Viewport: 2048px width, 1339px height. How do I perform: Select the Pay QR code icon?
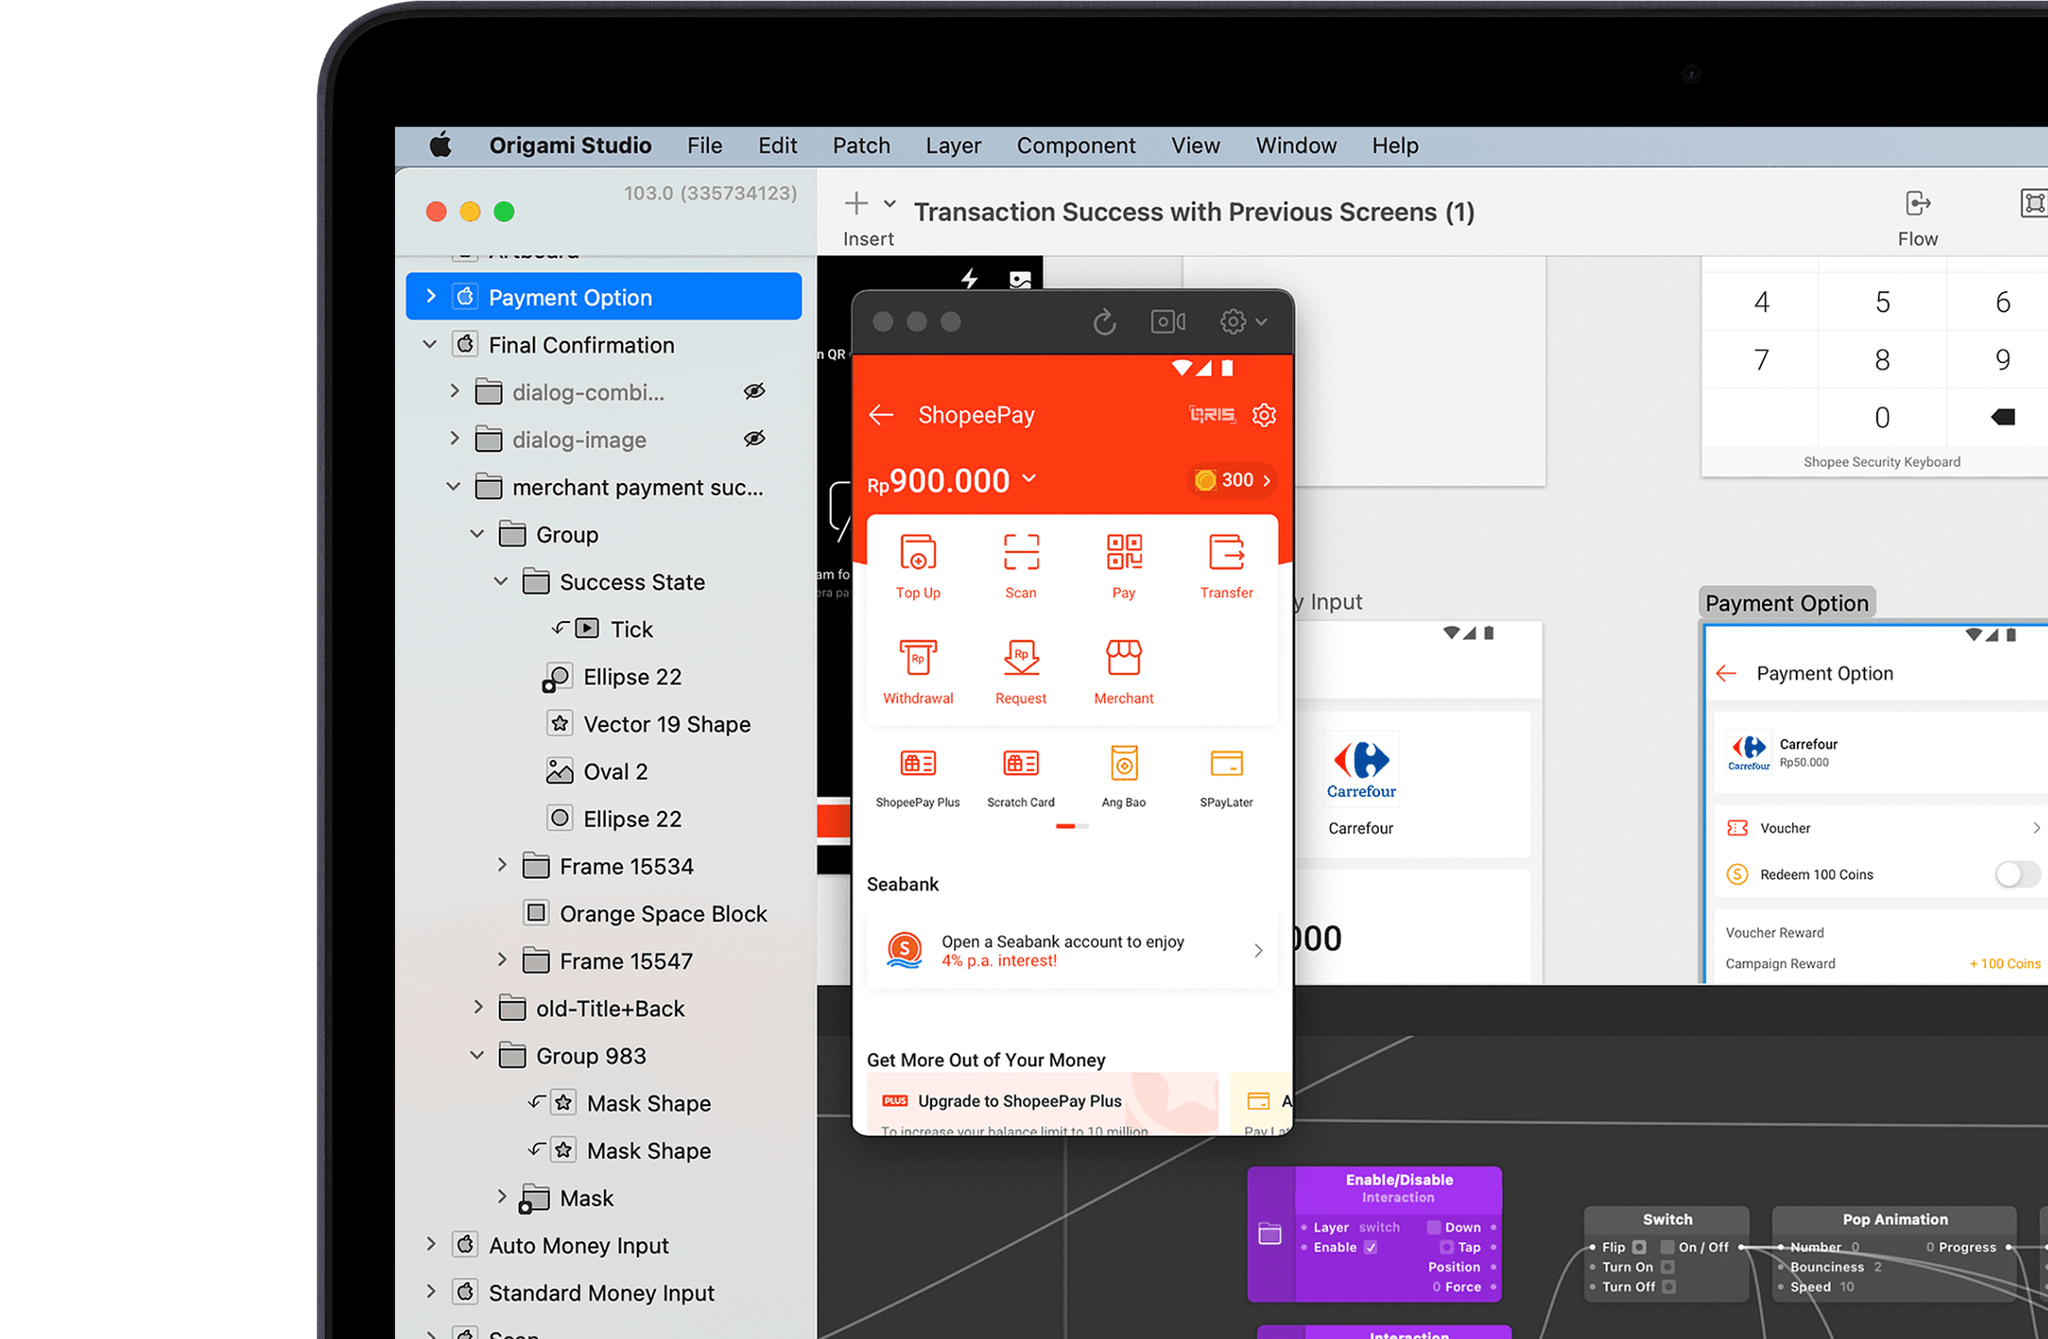1124,552
